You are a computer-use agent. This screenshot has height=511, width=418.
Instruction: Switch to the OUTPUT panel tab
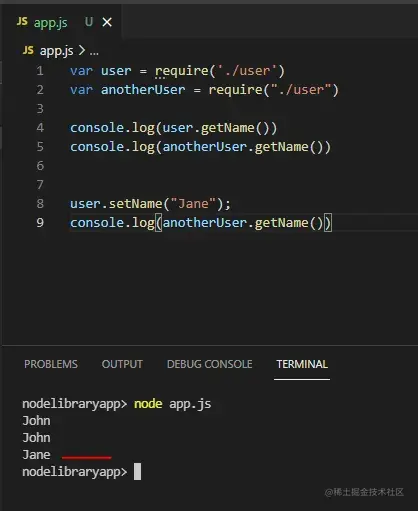[122, 364]
